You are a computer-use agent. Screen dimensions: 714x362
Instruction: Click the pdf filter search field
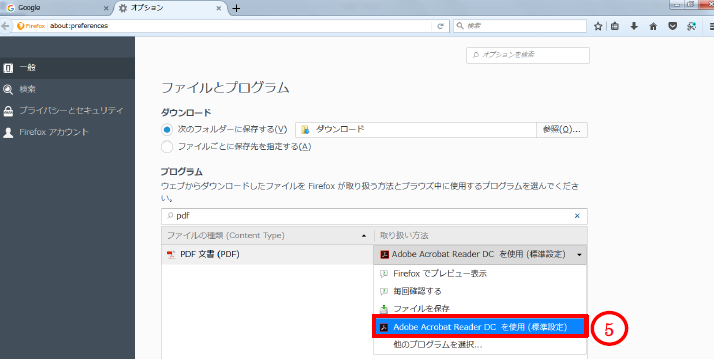point(374,216)
